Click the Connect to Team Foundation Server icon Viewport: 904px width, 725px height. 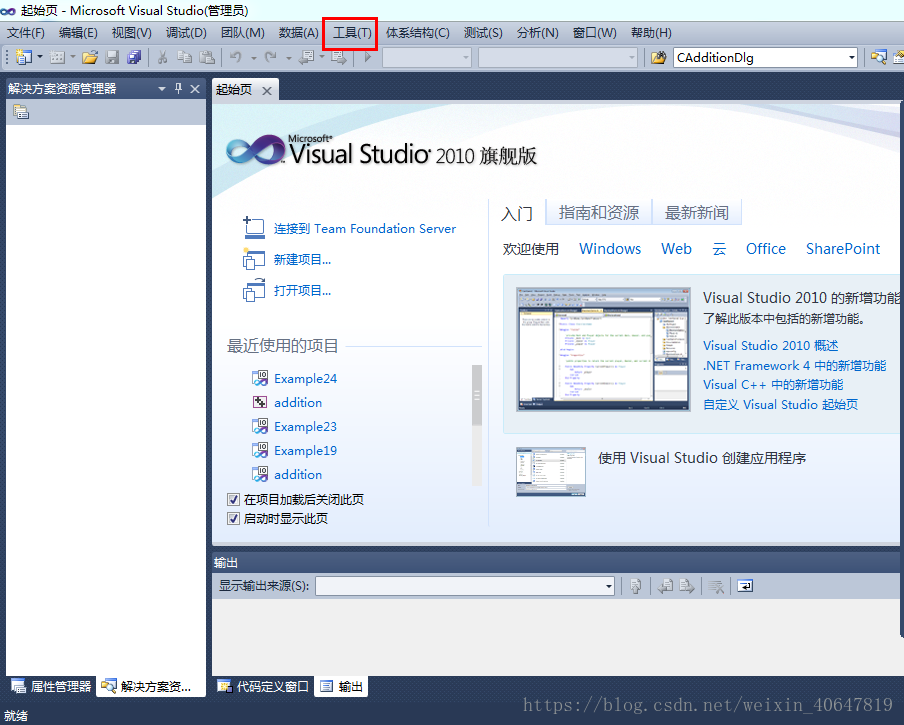[x=254, y=228]
